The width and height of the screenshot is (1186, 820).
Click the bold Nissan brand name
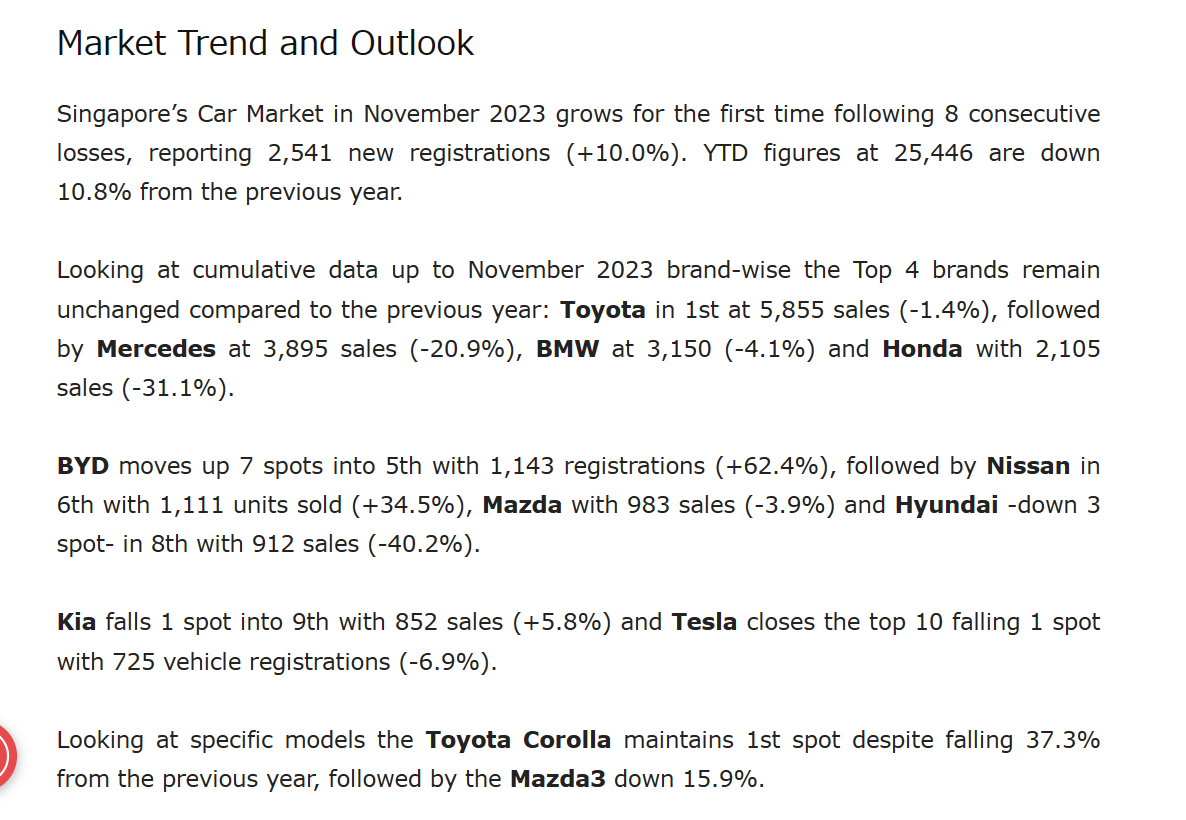click(1028, 466)
